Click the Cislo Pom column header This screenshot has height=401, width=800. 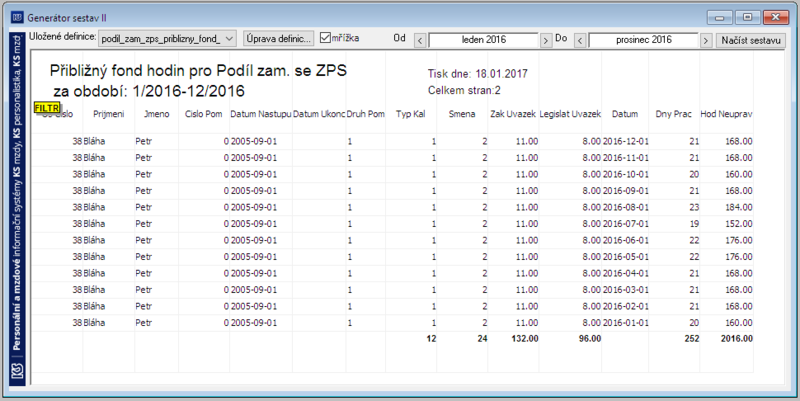204,114
